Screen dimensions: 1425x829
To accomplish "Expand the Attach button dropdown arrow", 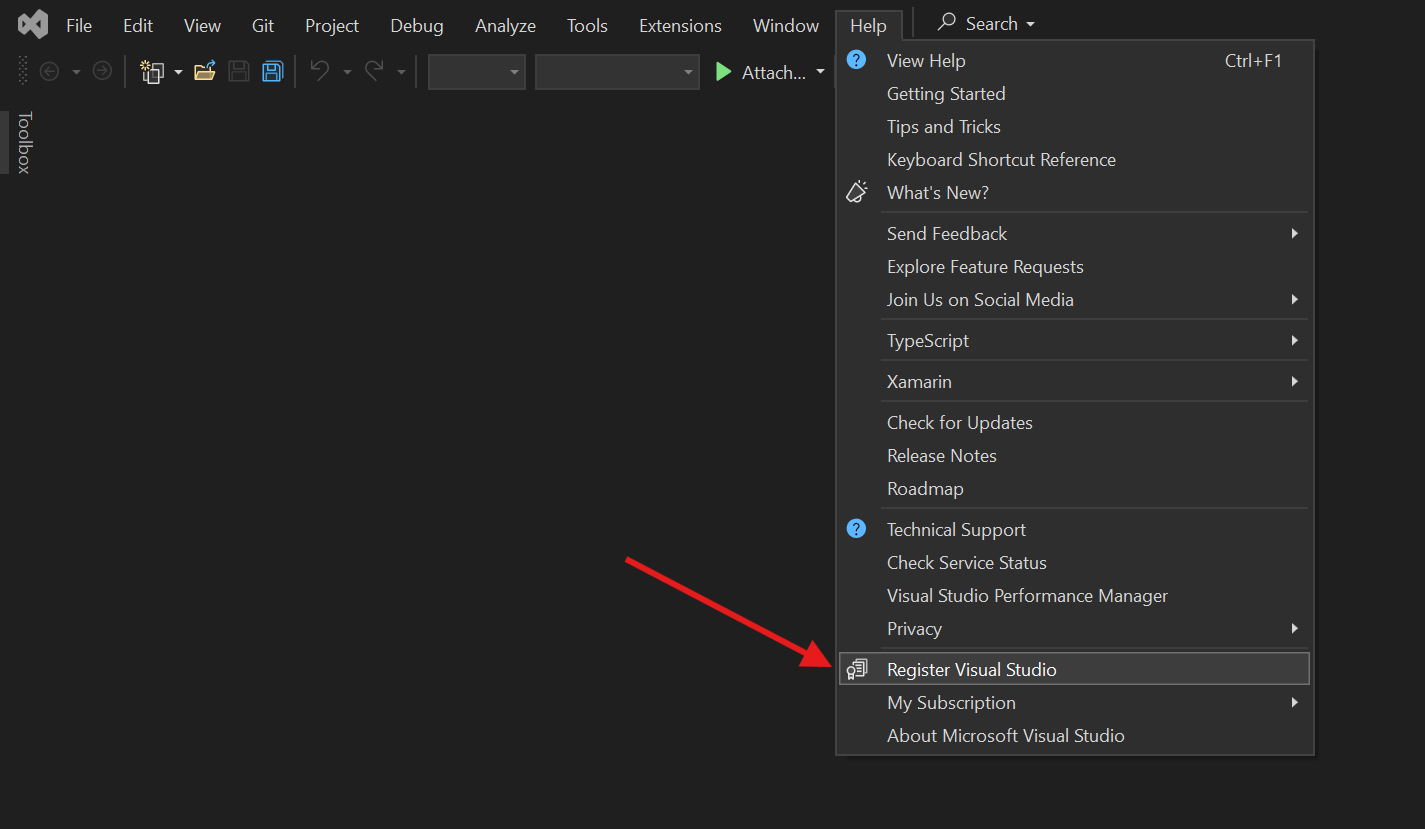I will point(820,71).
